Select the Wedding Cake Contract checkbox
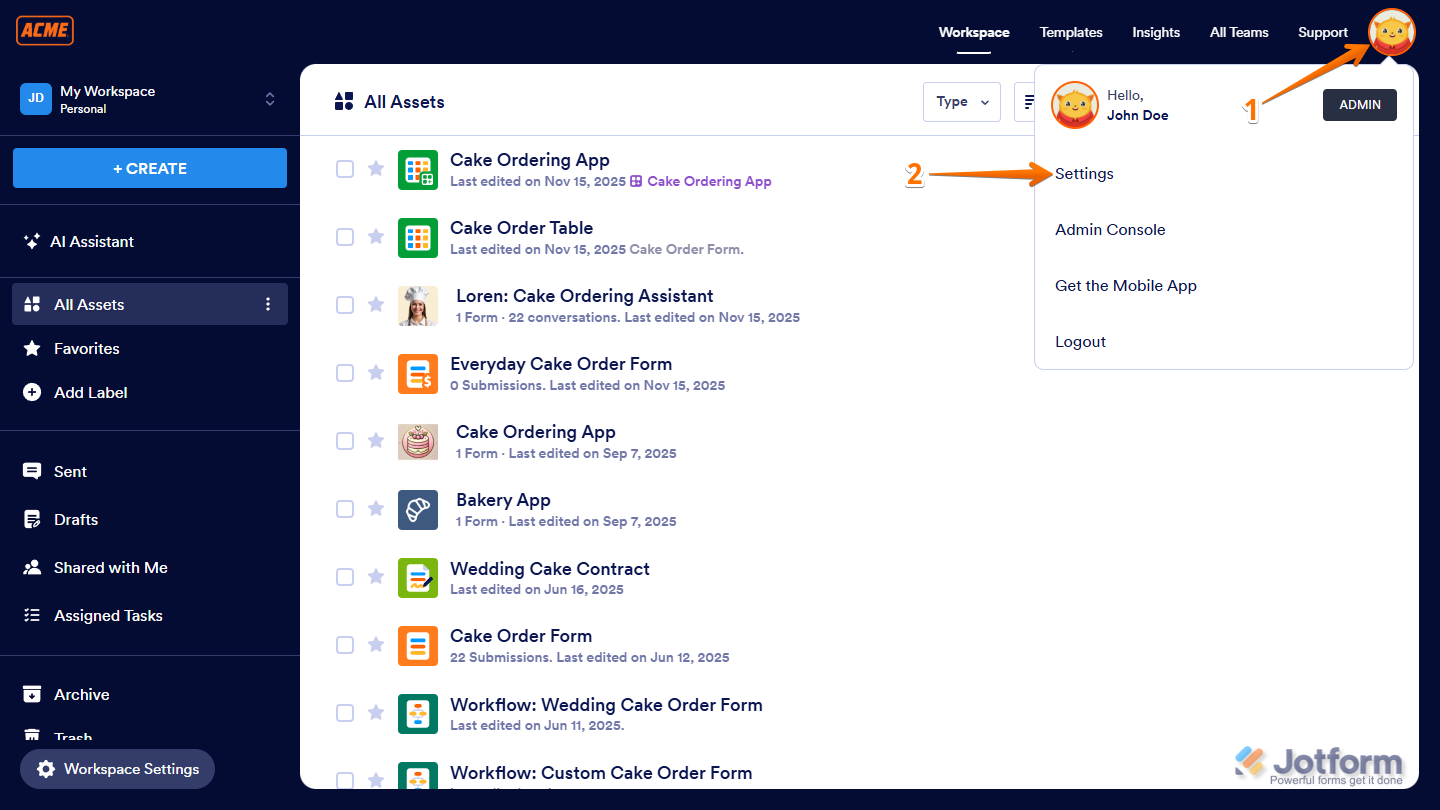1440x810 pixels. [x=345, y=577]
